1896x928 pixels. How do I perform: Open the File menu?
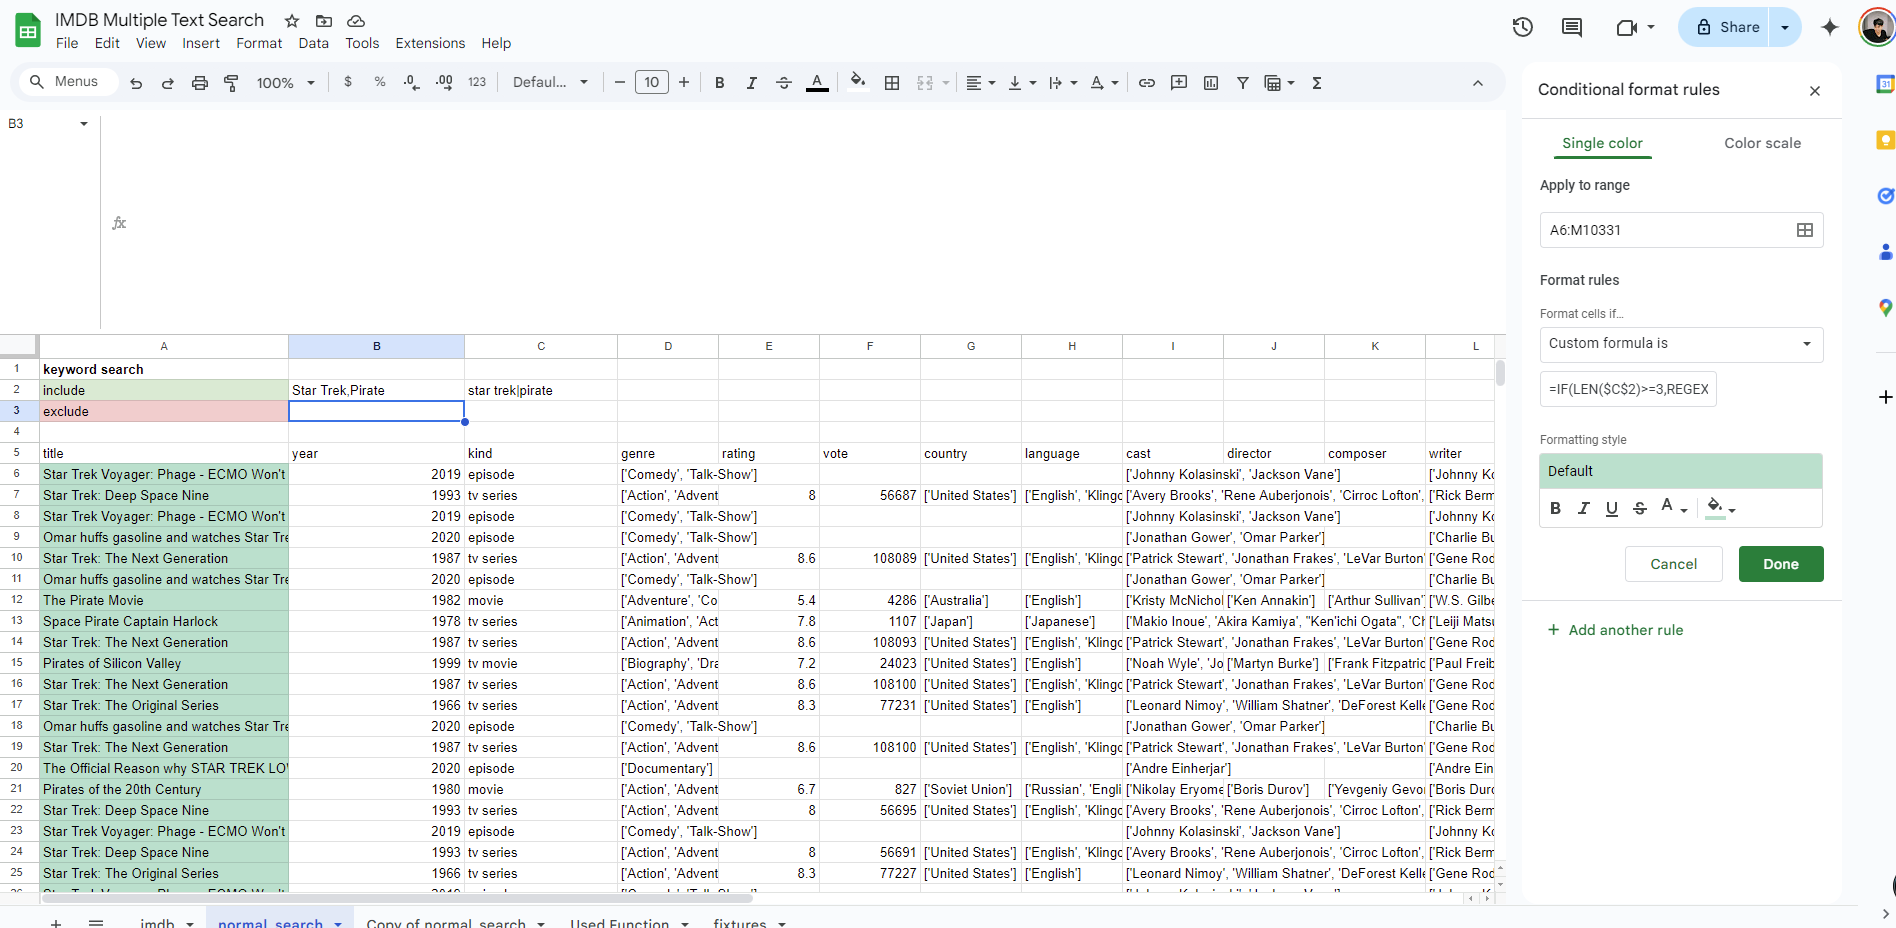[x=67, y=43]
